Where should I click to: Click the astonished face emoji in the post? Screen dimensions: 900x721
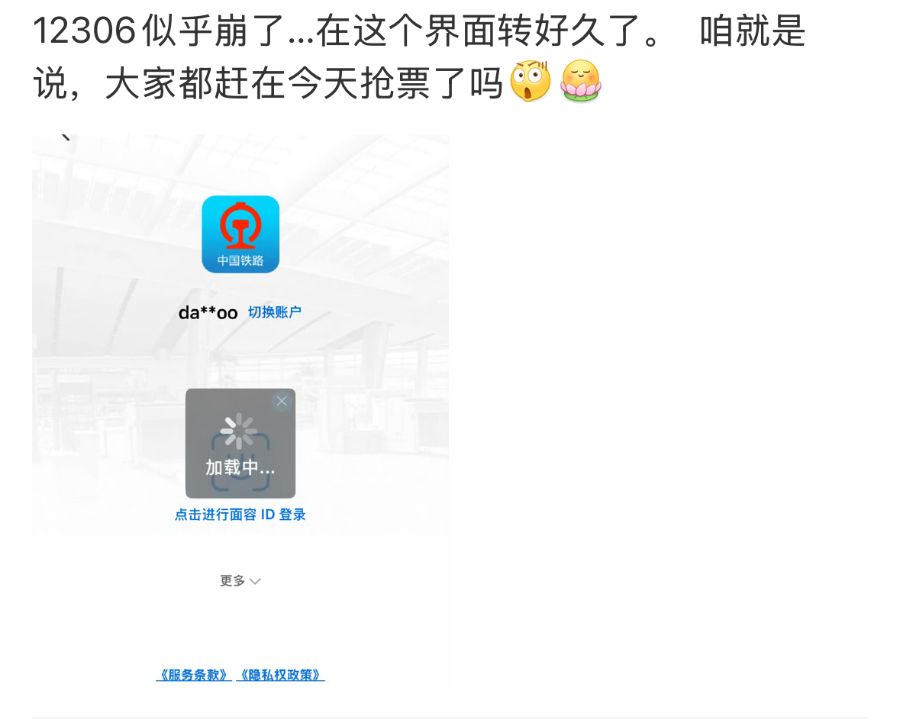point(530,81)
